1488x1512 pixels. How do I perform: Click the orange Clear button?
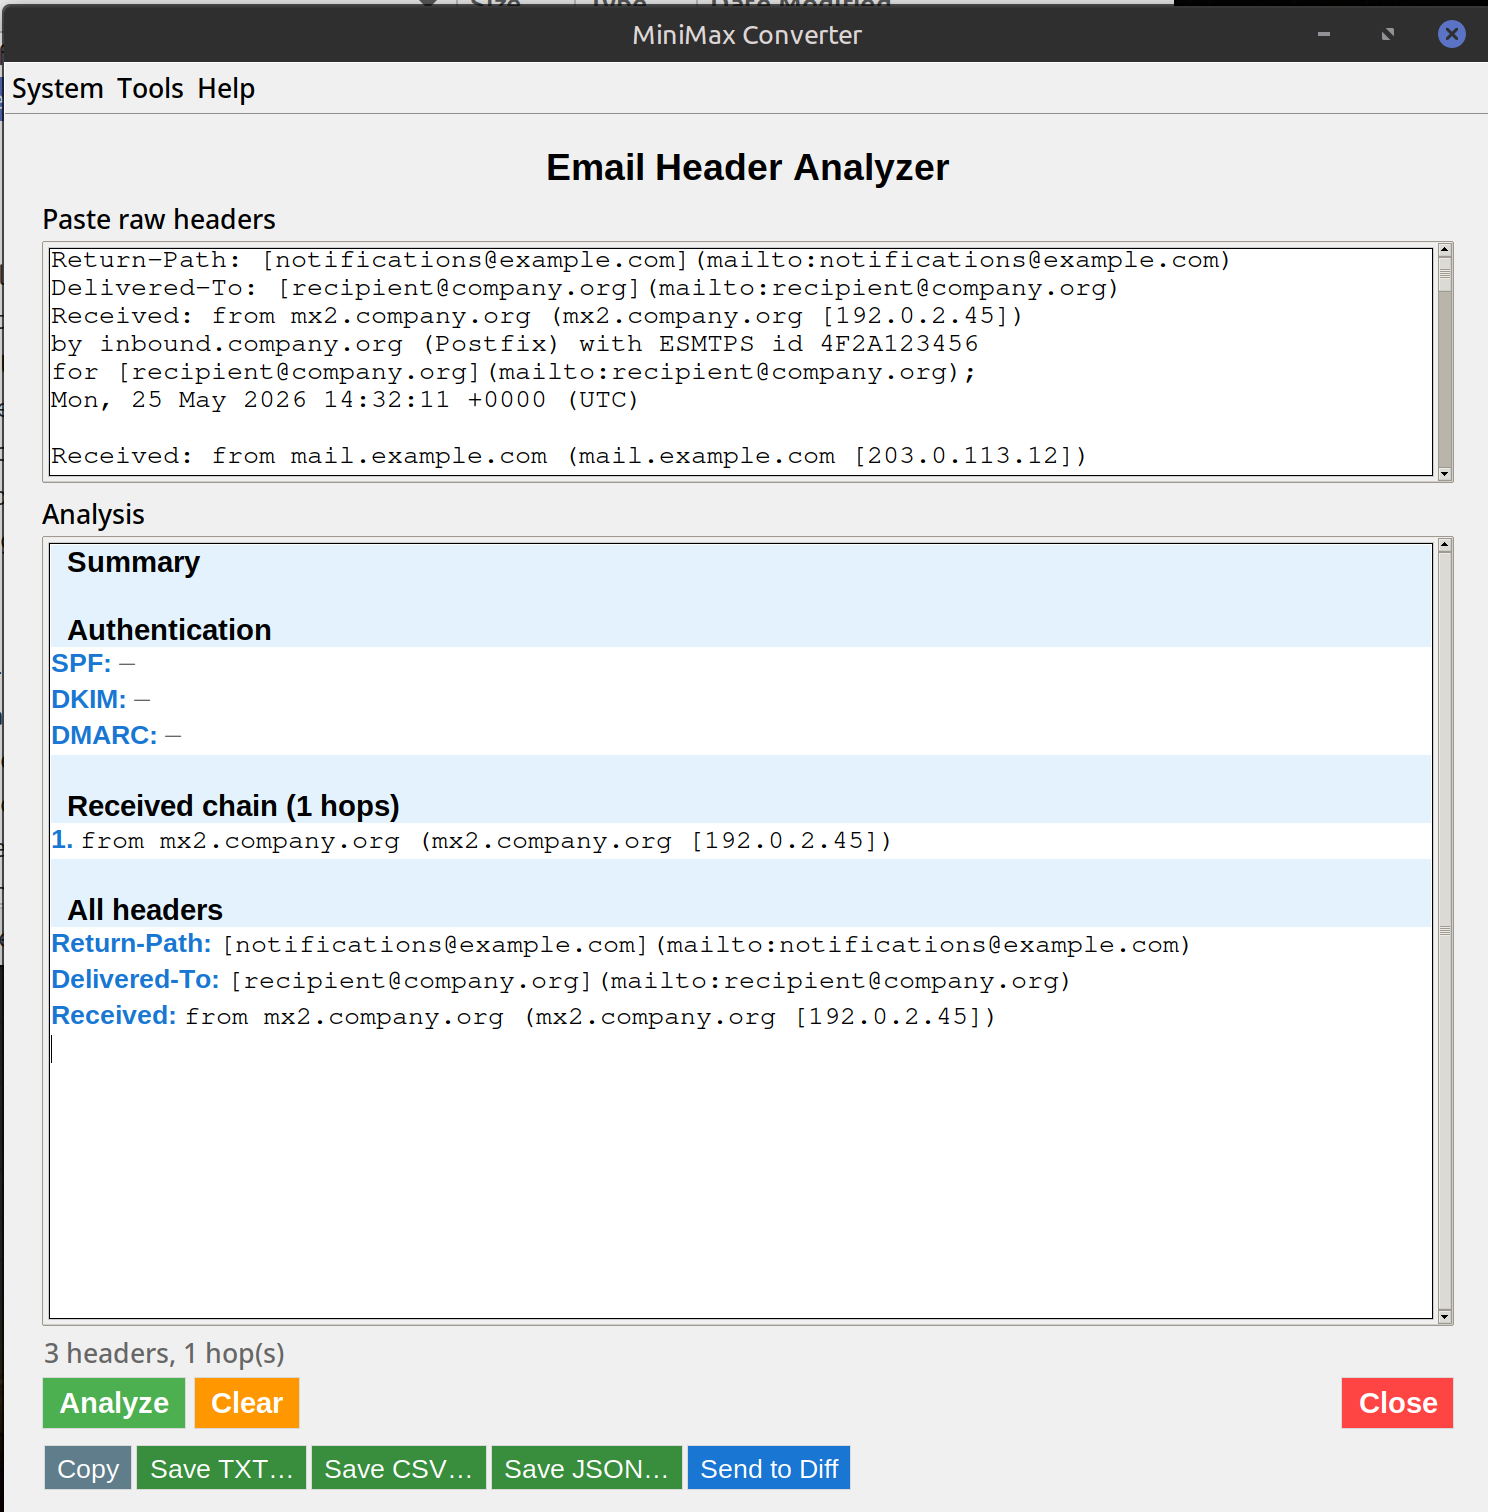click(x=247, y=1403)
